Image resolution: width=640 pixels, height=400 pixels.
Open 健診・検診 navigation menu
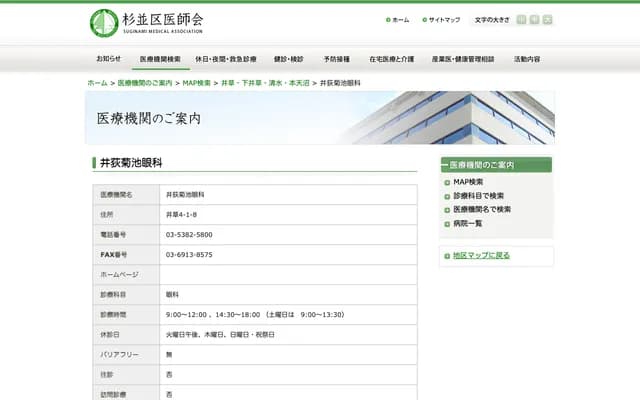click(289, 59)
